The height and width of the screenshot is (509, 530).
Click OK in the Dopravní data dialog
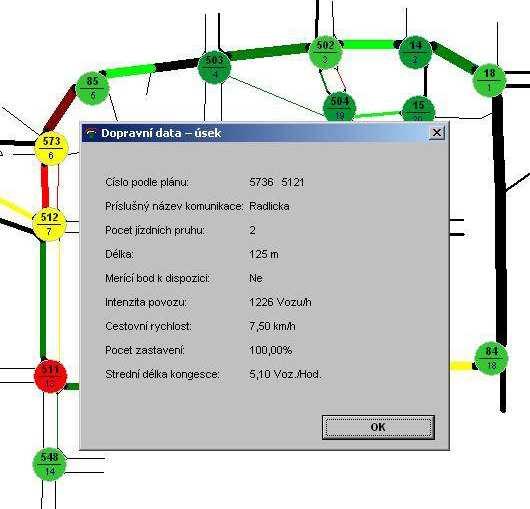tap(378, 427)
